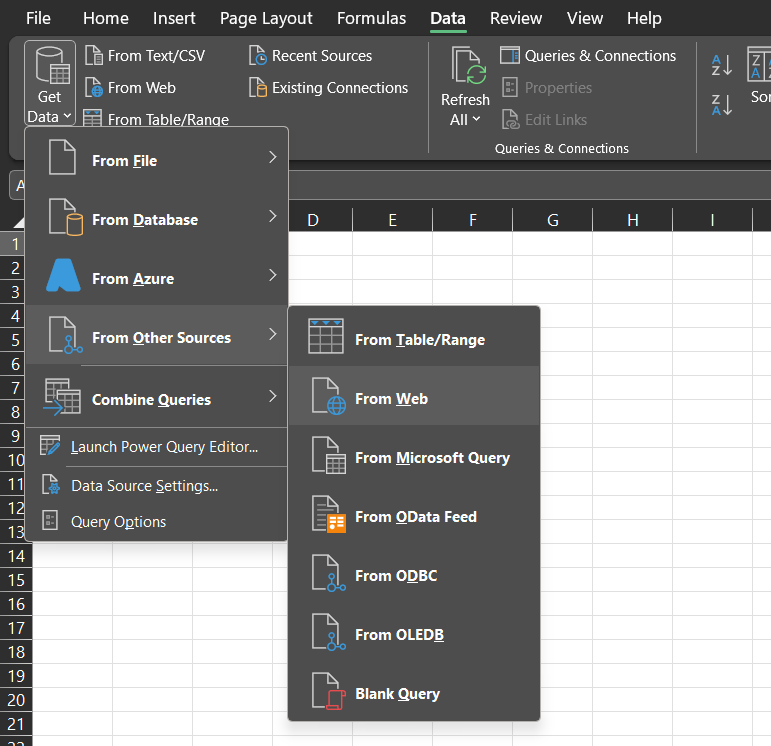The height and width of the screenshot is (746, 771).
Task: Select Blank Query from the submenu
Action: point(397,694)
